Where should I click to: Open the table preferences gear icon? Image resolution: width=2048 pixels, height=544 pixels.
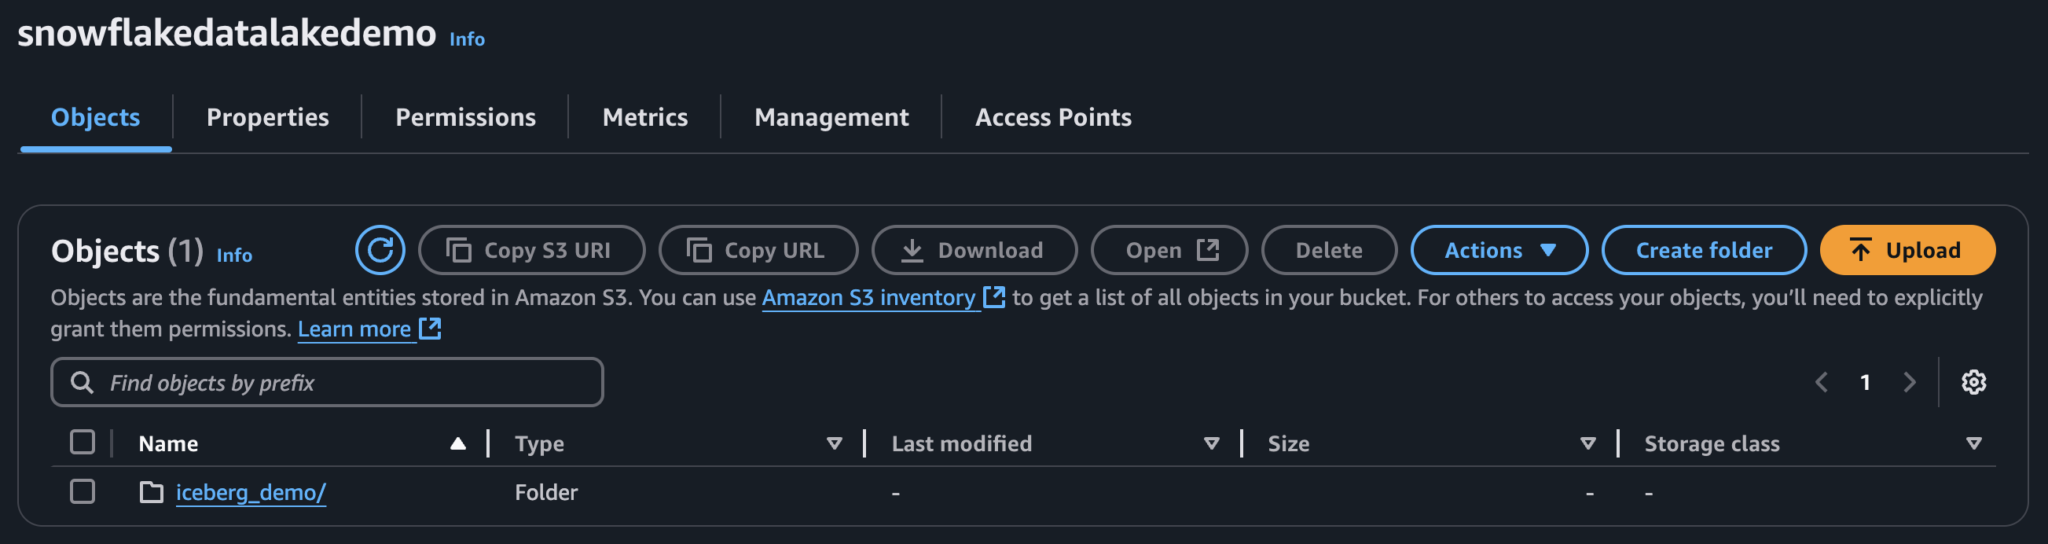click(1973, 382)
